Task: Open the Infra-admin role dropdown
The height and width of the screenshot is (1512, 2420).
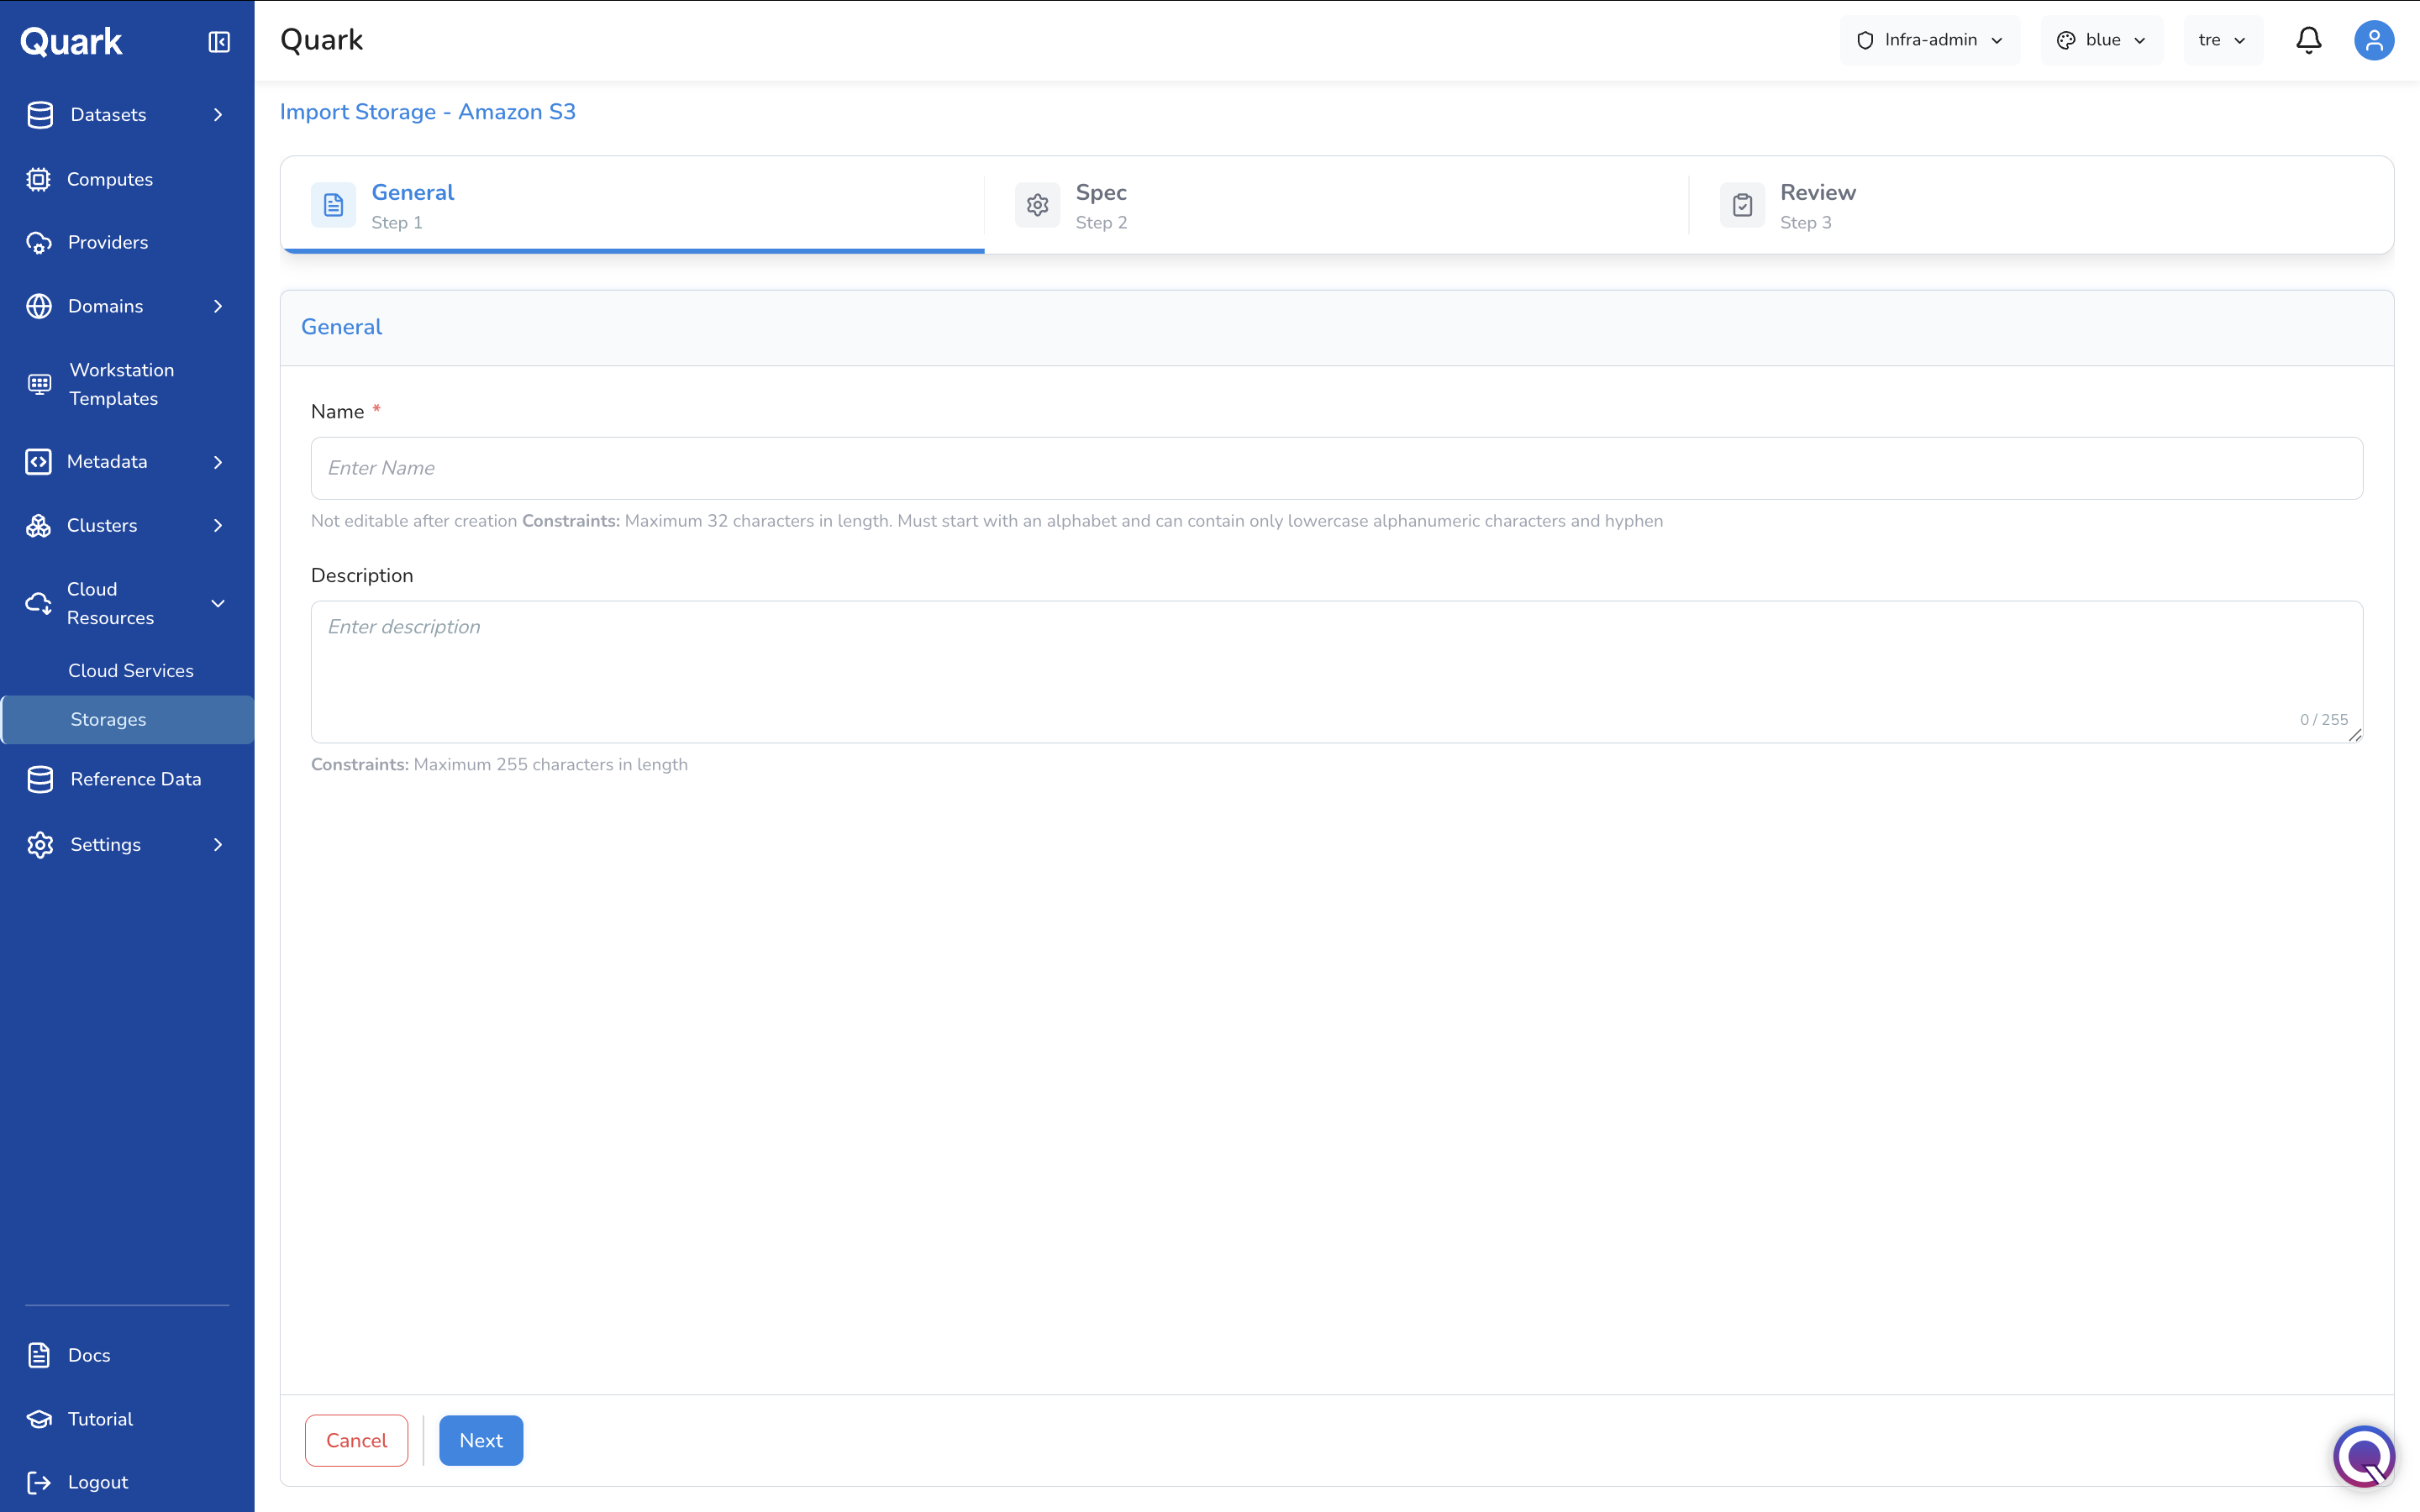Action: pos(1929,40)
